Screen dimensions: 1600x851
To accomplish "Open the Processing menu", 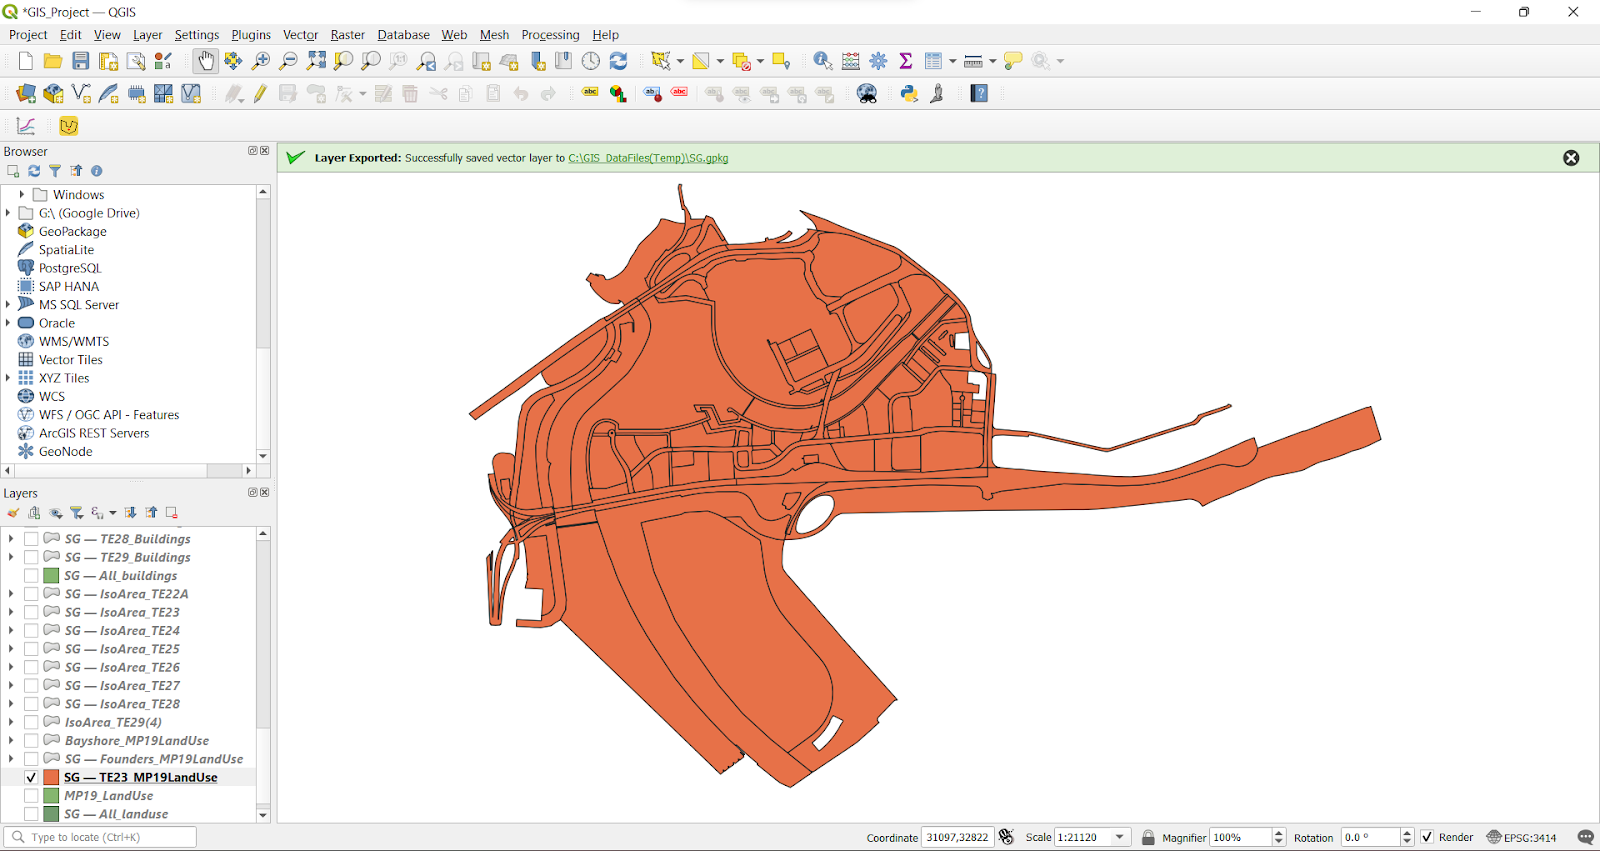I will coord(550,35).
